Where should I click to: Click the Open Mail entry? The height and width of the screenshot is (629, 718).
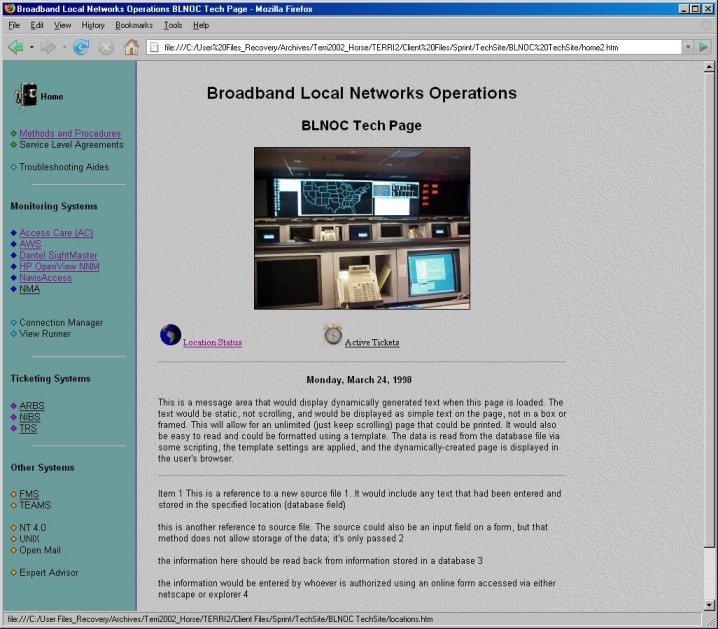pyautogui.click(x=40, y=550)
